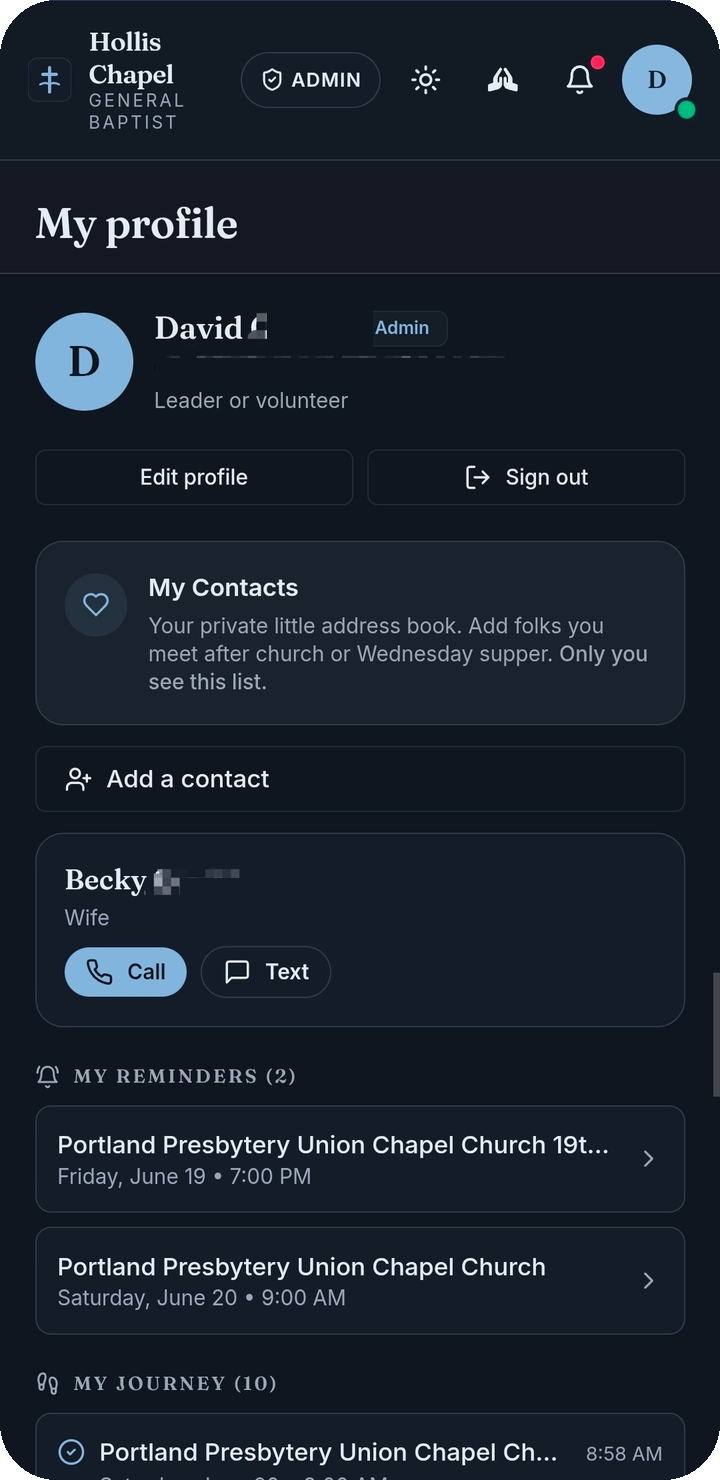The width and height of the screenshot is (720, 1480).
Task: Click the Admin role tag beside David
Action: point(402,328)
